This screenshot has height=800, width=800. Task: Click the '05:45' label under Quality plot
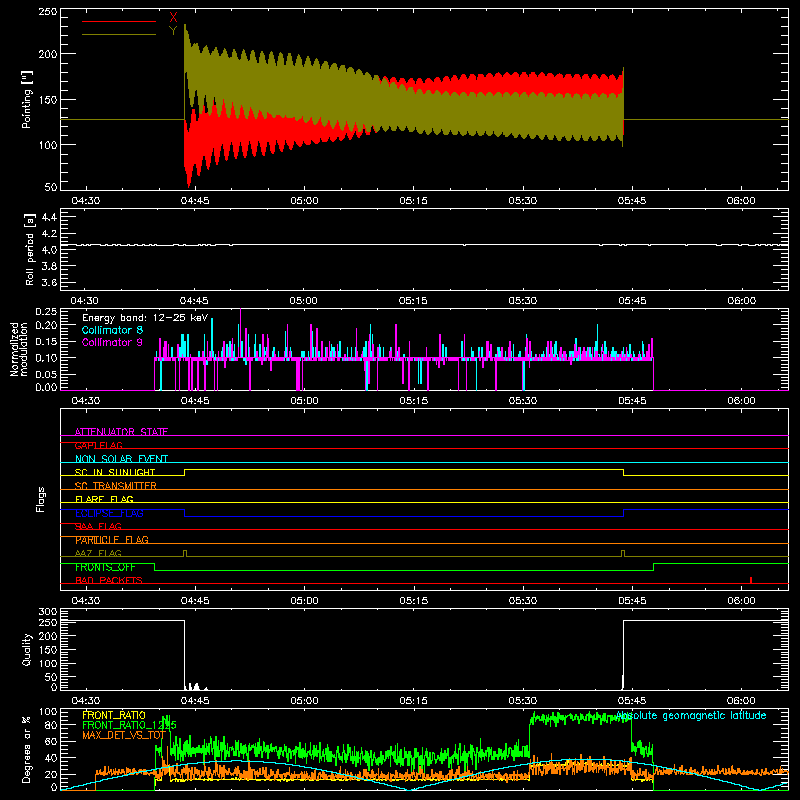pyautogui.click(x=632, y=701)
